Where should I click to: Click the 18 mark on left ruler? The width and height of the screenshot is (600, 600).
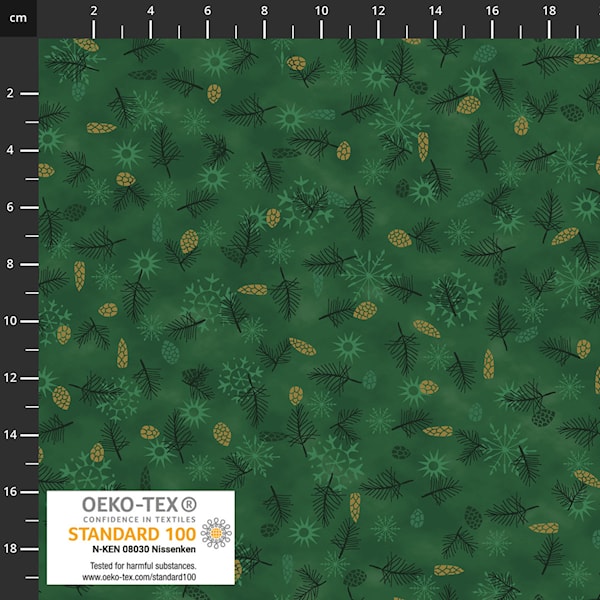[10, 549]
